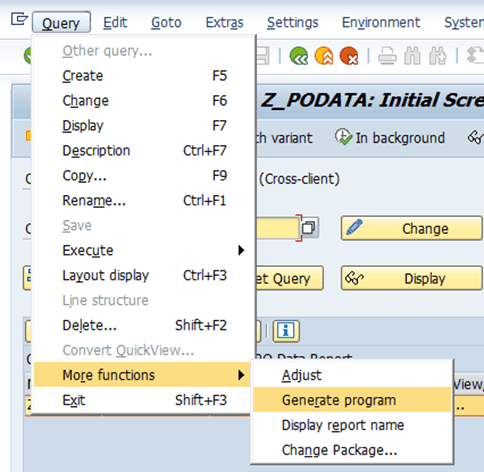The height and width of the screenshot is (472, 484).
Task: Click the input help icon beside query field
Action: (x=309, y=228)
